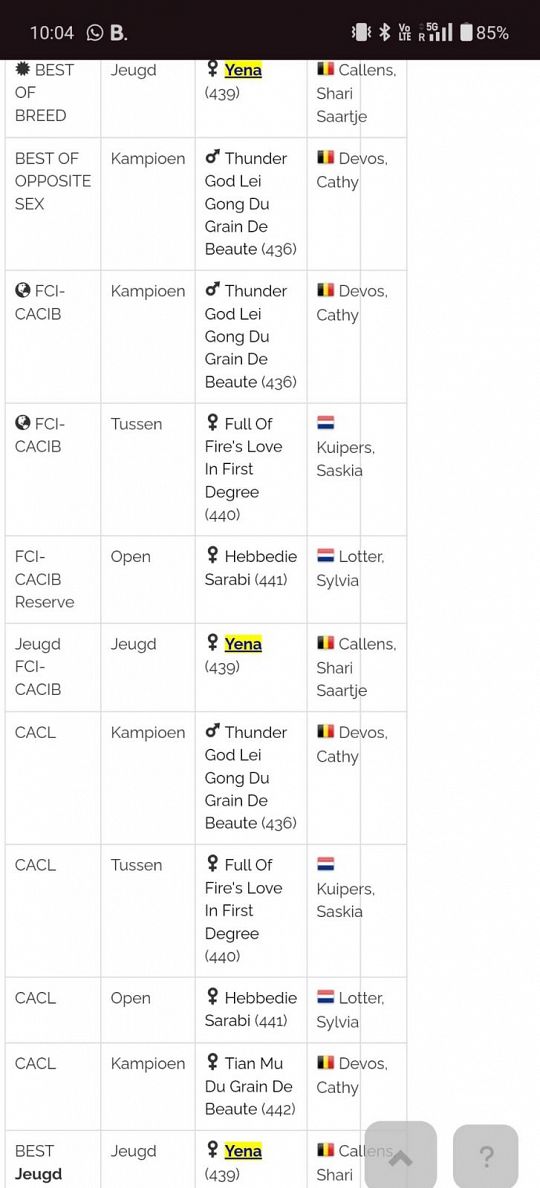Open Yena link in Best of Breed row
The image size is (540, 1188).
click(x=243, y=70)
